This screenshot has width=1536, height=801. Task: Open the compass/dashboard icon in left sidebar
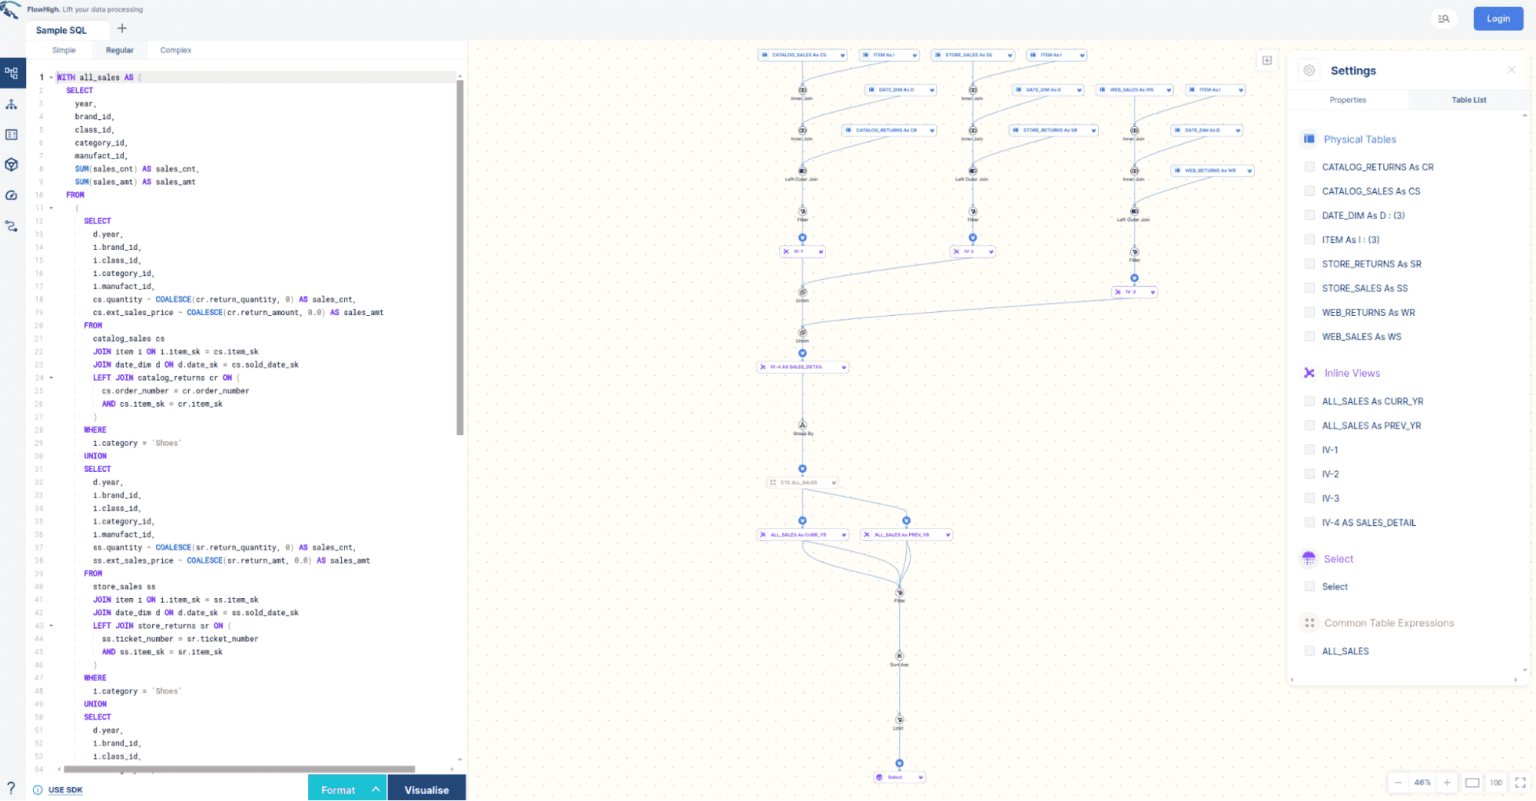(x=11, y=195)
